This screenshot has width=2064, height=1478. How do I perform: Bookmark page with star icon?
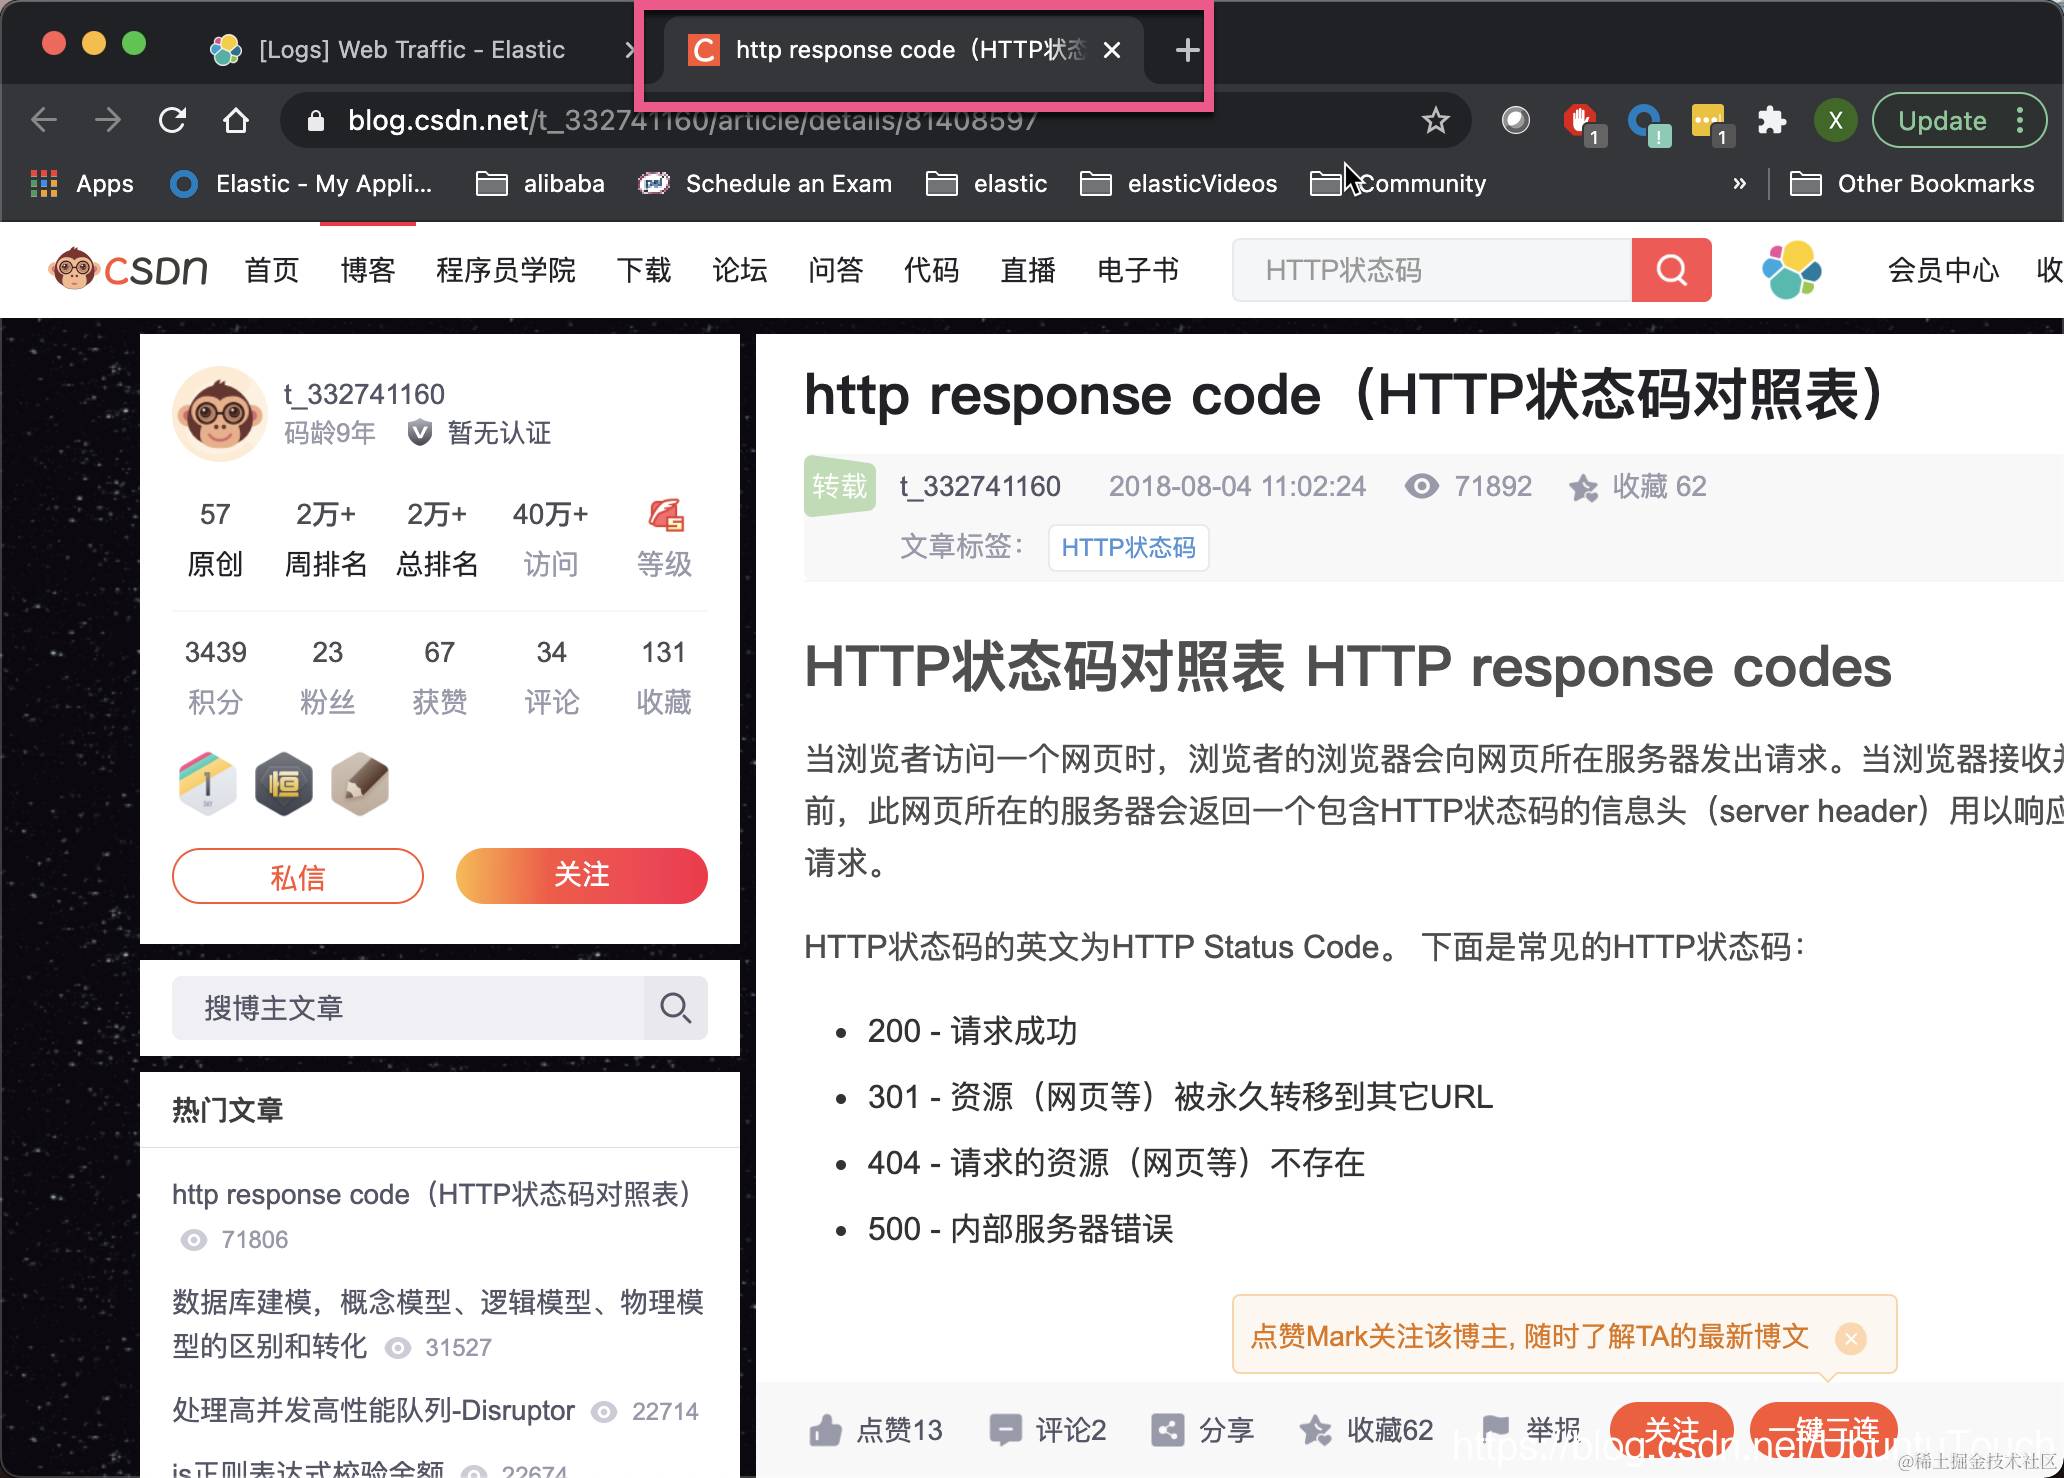pyautogui.click(x=1435, y=121)
